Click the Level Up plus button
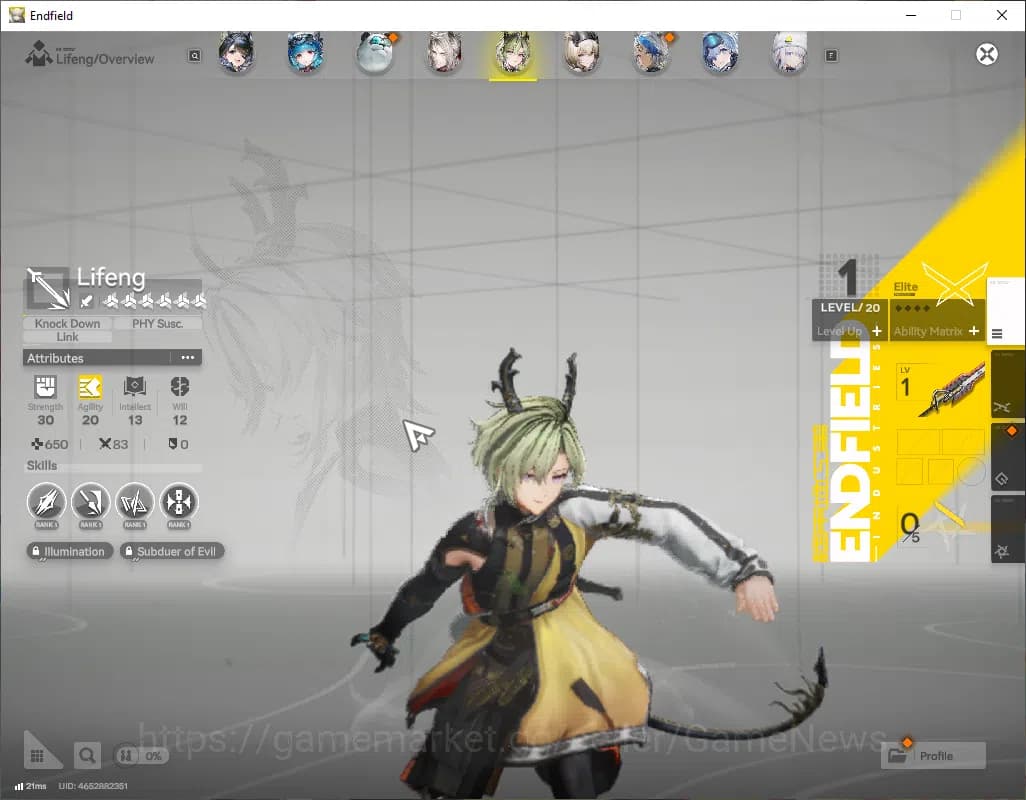Image resolution: width=1026 pixels, height=800 pixels. point(877,331)
